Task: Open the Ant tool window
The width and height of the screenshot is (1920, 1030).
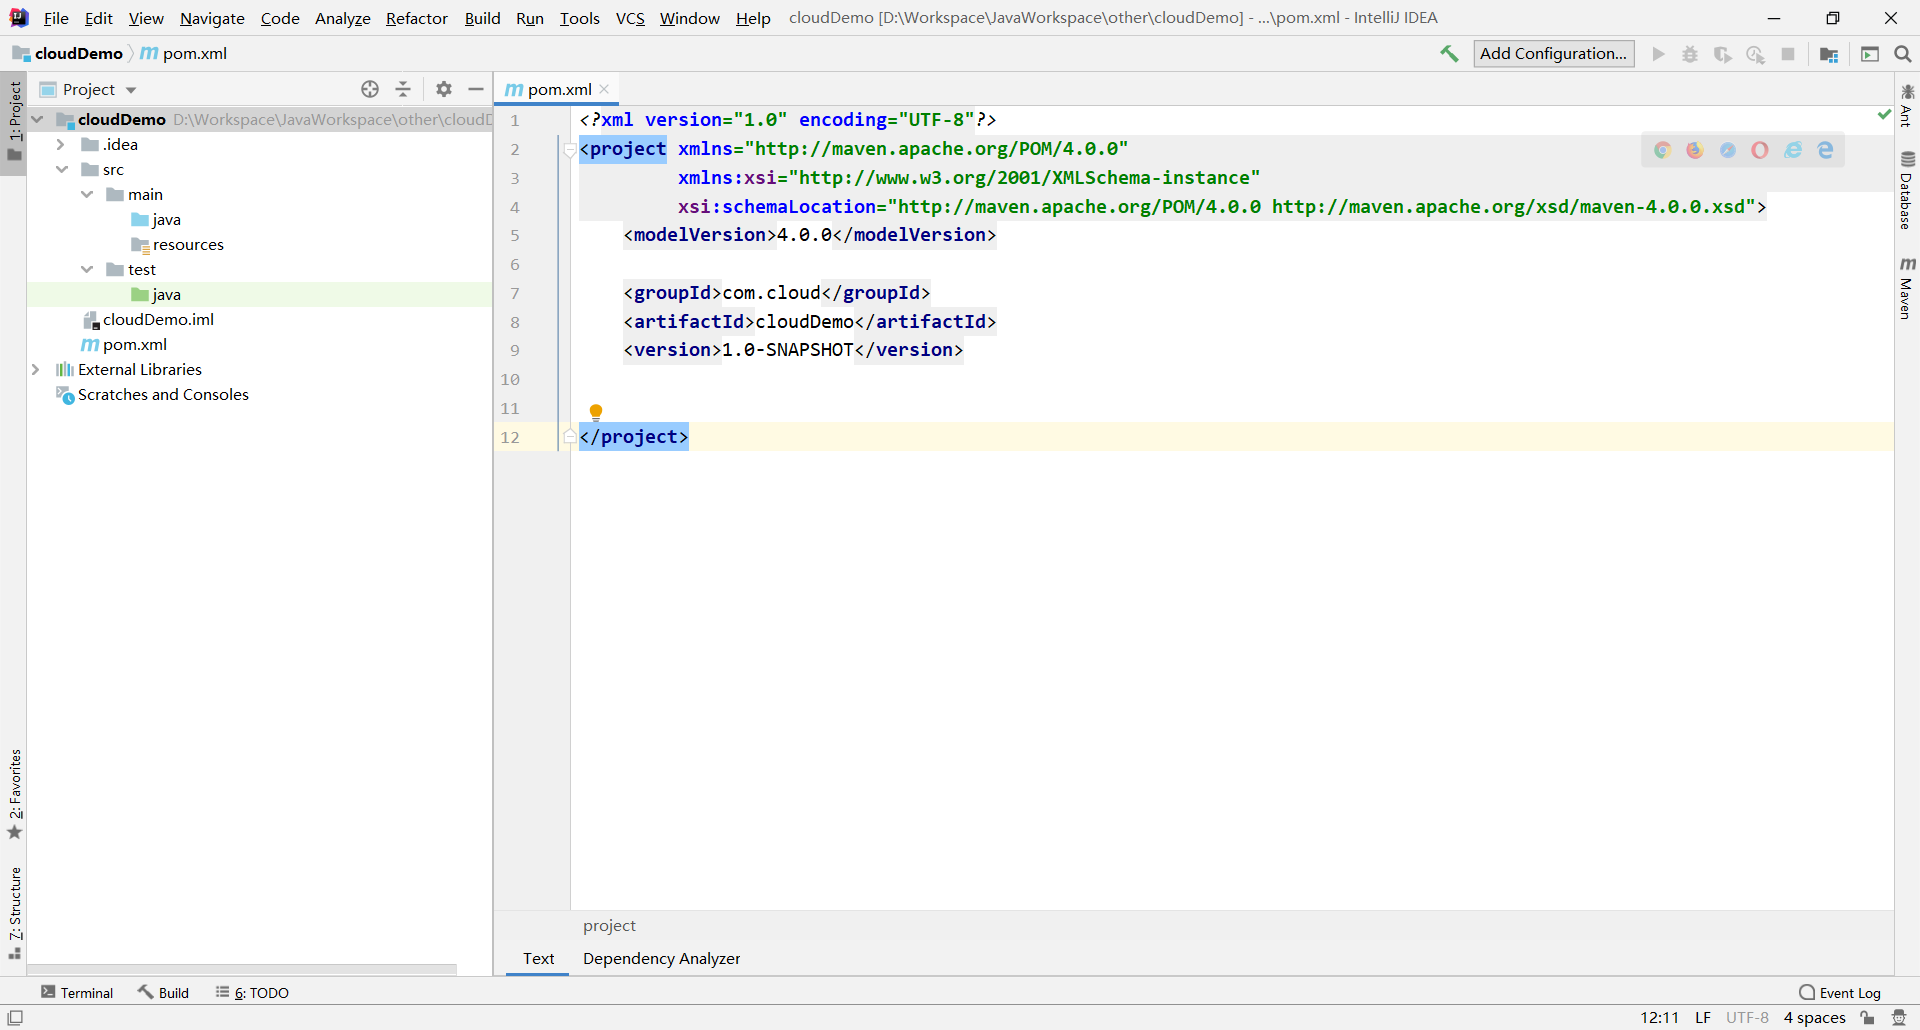Action: pos(1907,105)
